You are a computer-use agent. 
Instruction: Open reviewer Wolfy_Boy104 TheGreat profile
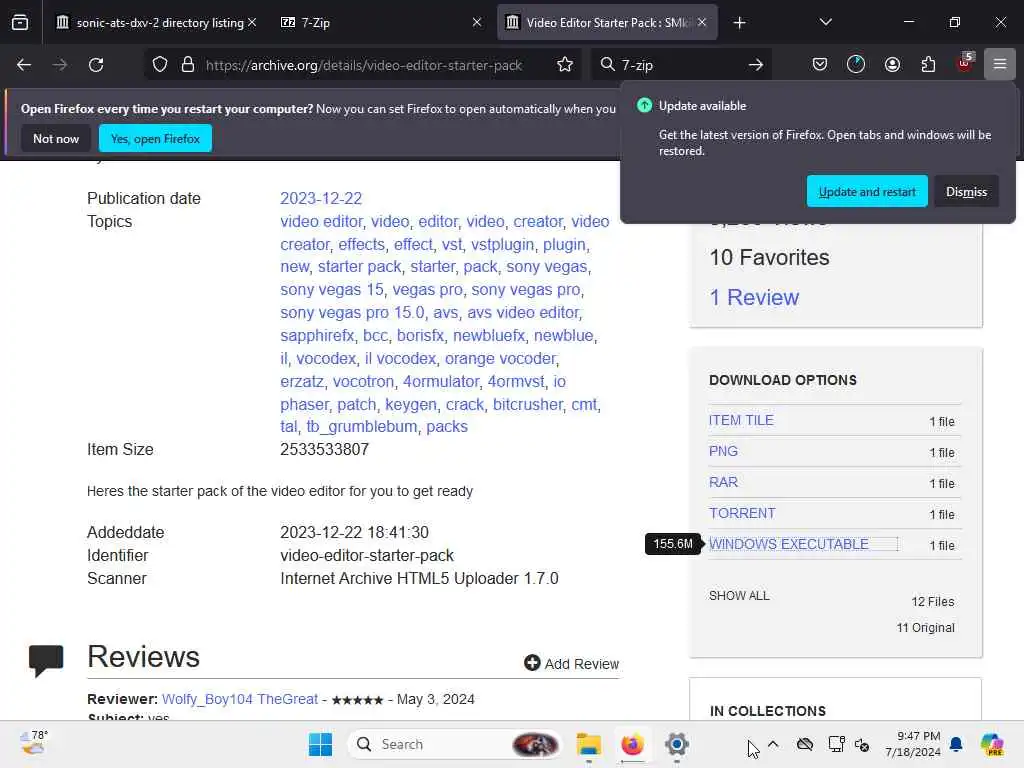tap(240, 699)
